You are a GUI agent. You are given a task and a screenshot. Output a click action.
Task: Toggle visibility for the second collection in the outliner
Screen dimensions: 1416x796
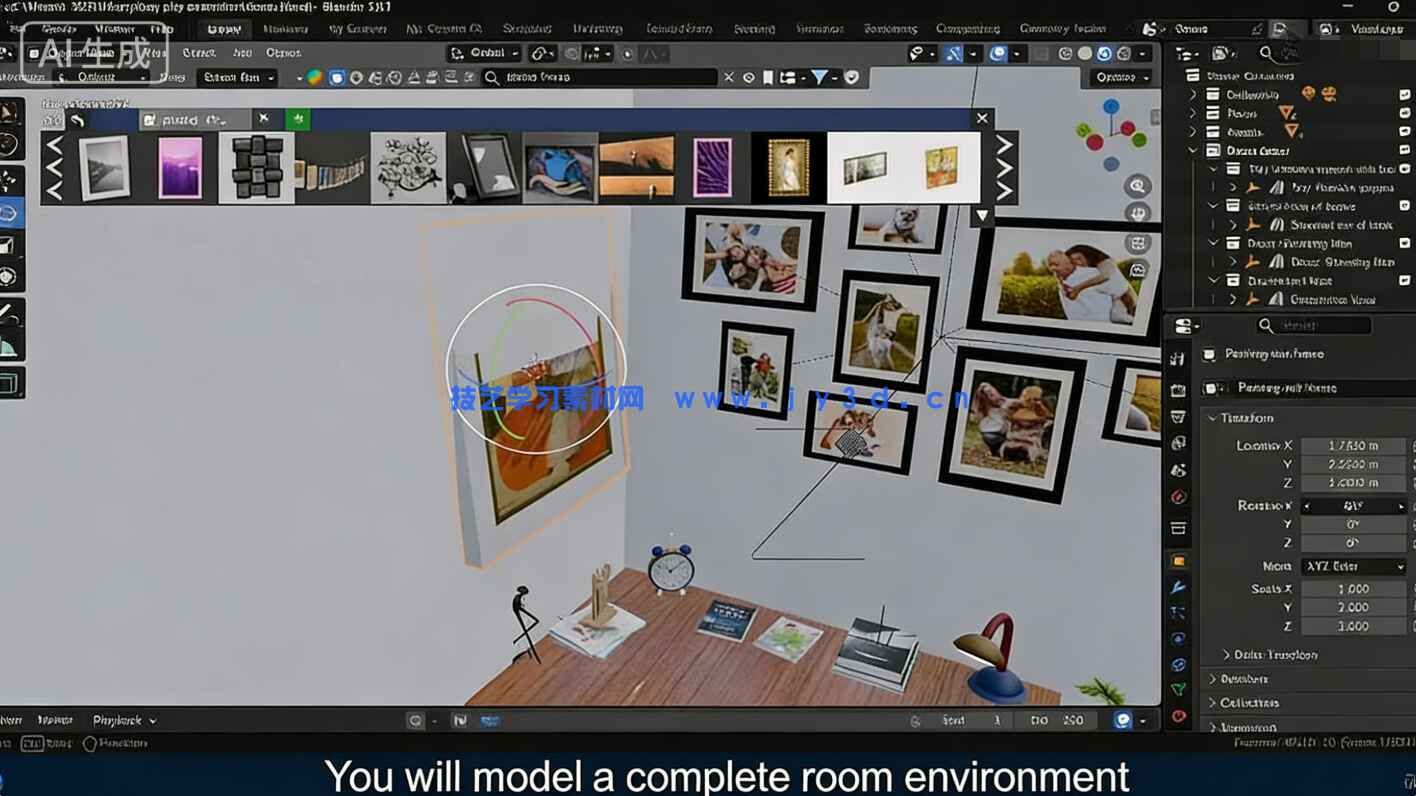click(x=1405, y=111)
